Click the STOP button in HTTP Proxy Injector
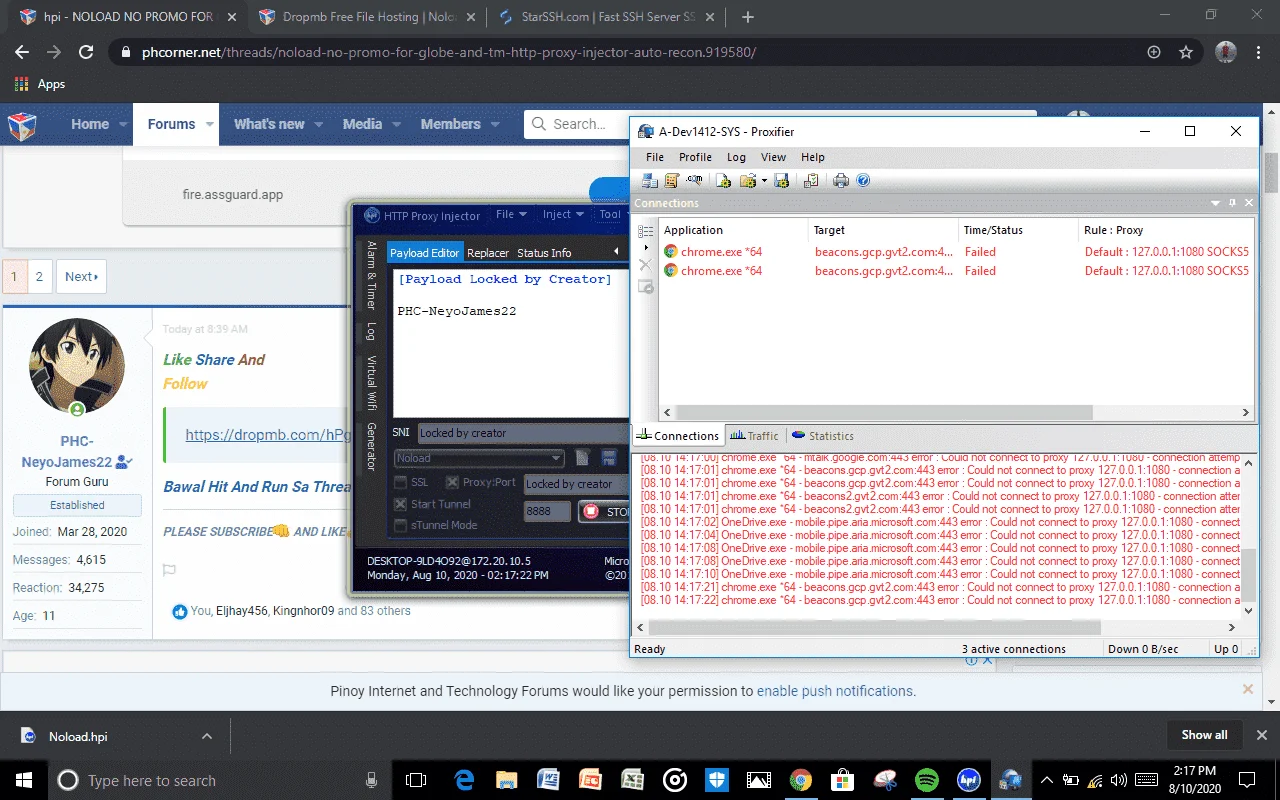This screenshot has height=800, width=1280. point(604,511)
